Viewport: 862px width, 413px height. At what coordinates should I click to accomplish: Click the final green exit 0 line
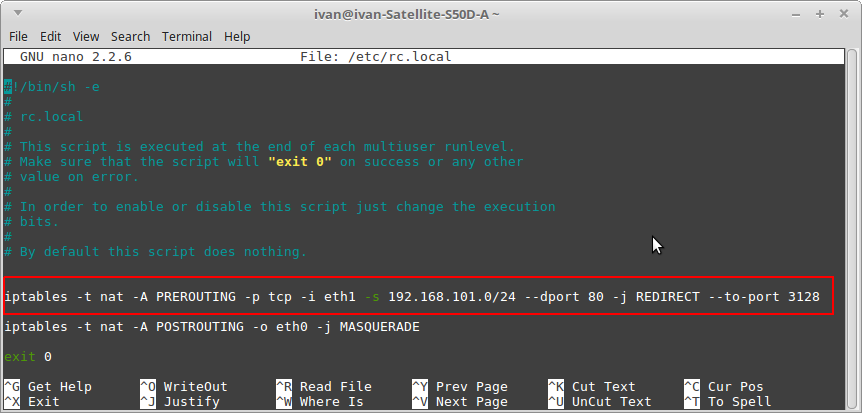28,357
